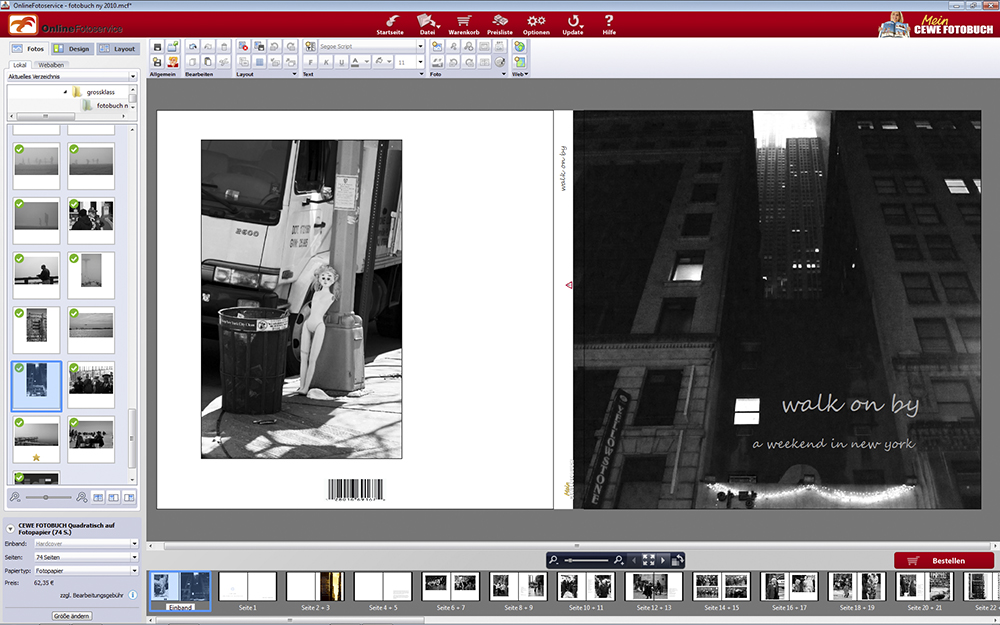The image size is (1000, 625).
Task: Go to Startseite from the top bar
Action: 390,24
